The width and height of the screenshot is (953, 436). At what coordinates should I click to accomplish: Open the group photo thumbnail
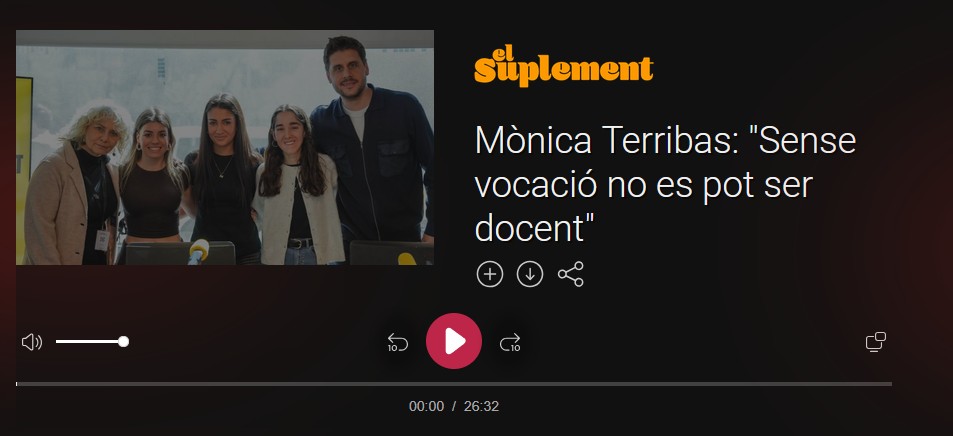[225, 147]
